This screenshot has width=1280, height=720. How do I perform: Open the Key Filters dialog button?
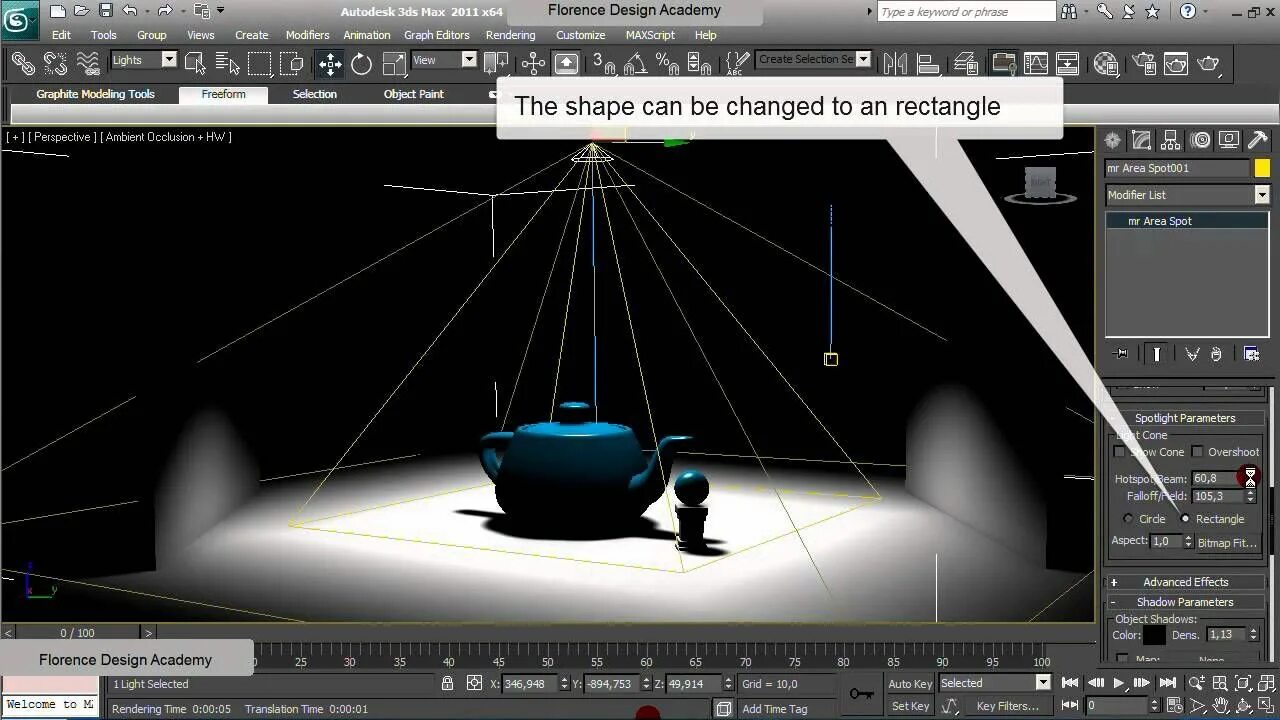[1008, 706]
